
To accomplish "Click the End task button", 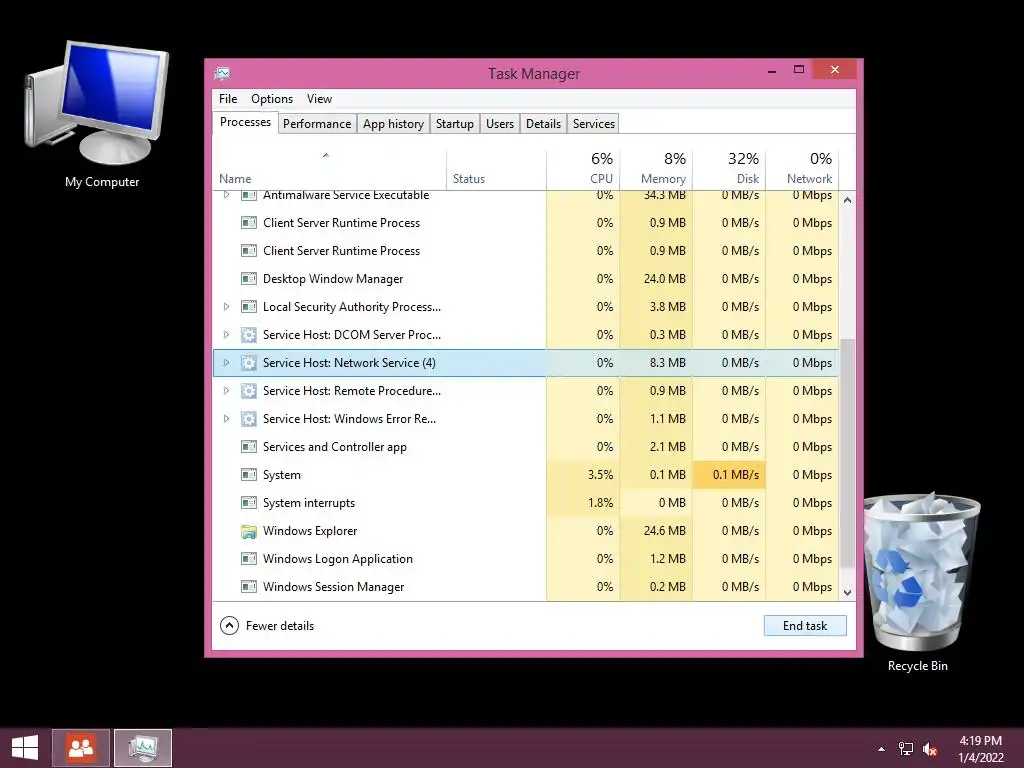I will click(805, 626).
